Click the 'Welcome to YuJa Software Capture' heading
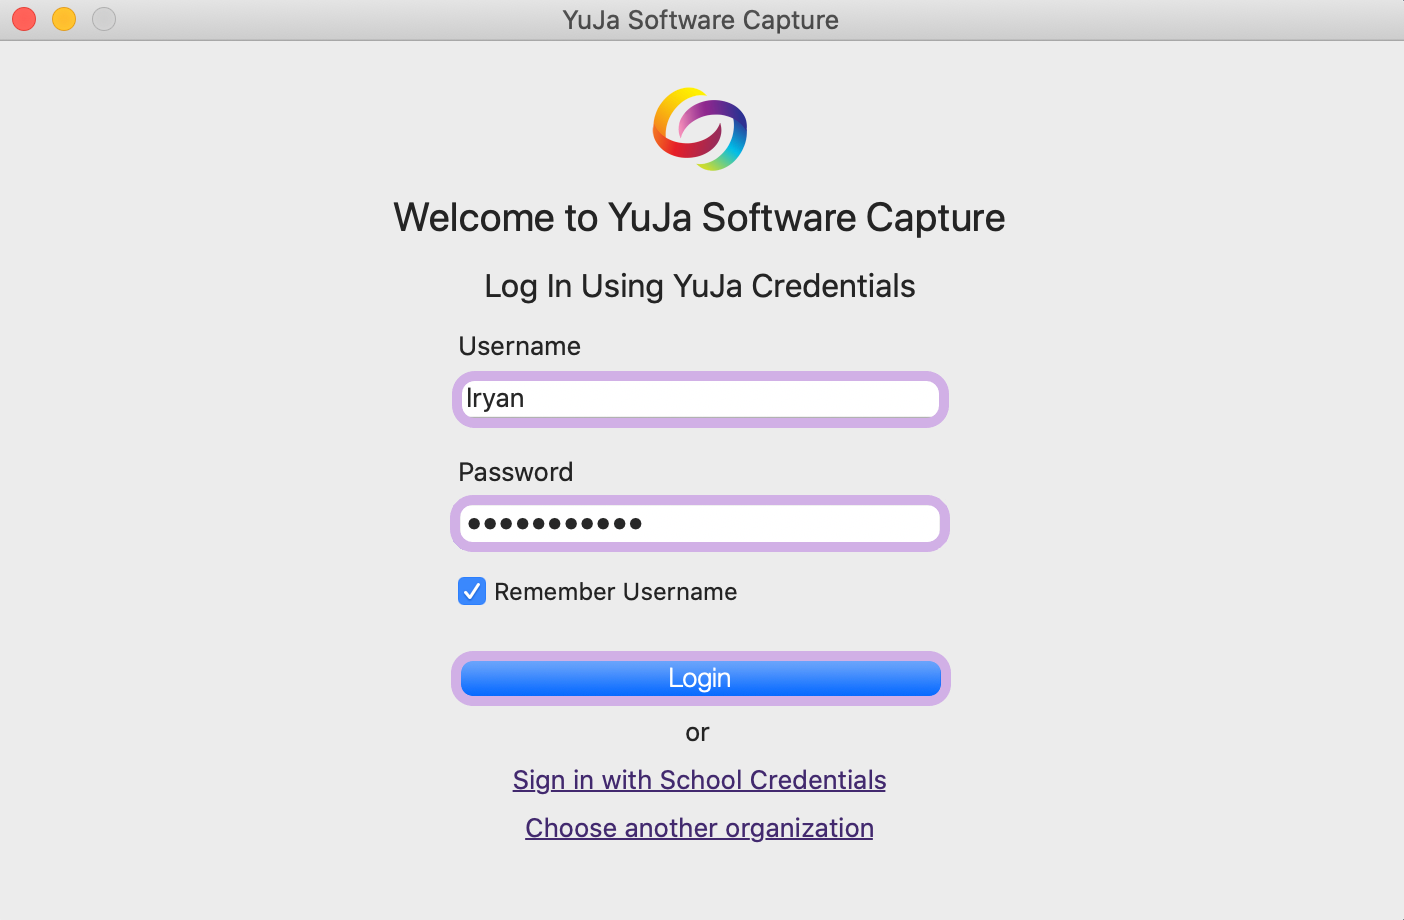 699,218
